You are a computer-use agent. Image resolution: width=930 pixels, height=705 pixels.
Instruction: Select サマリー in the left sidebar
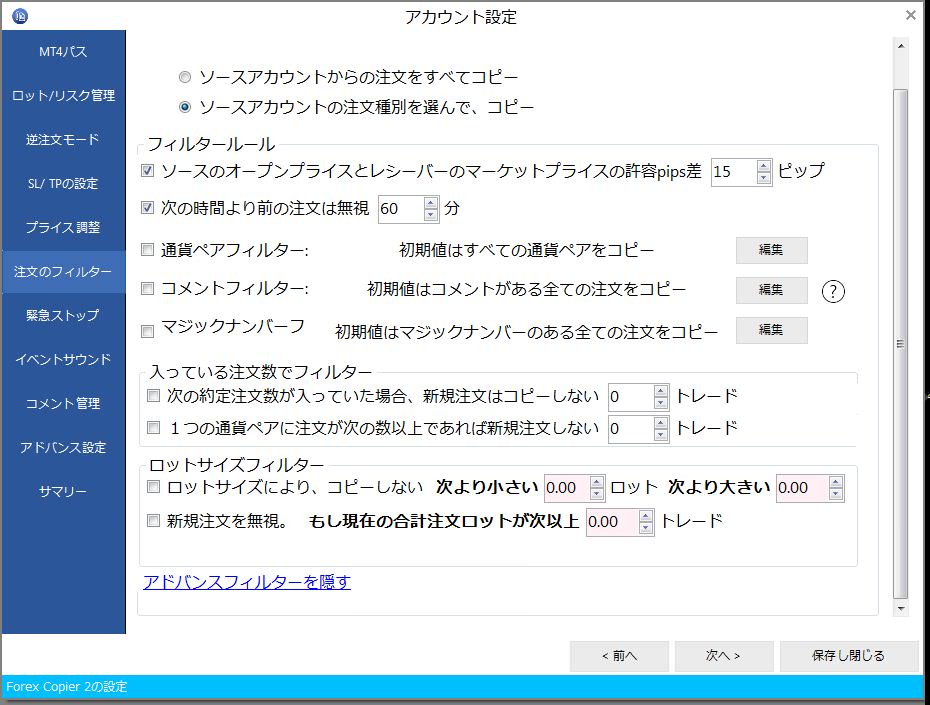[x=62, y=490]
